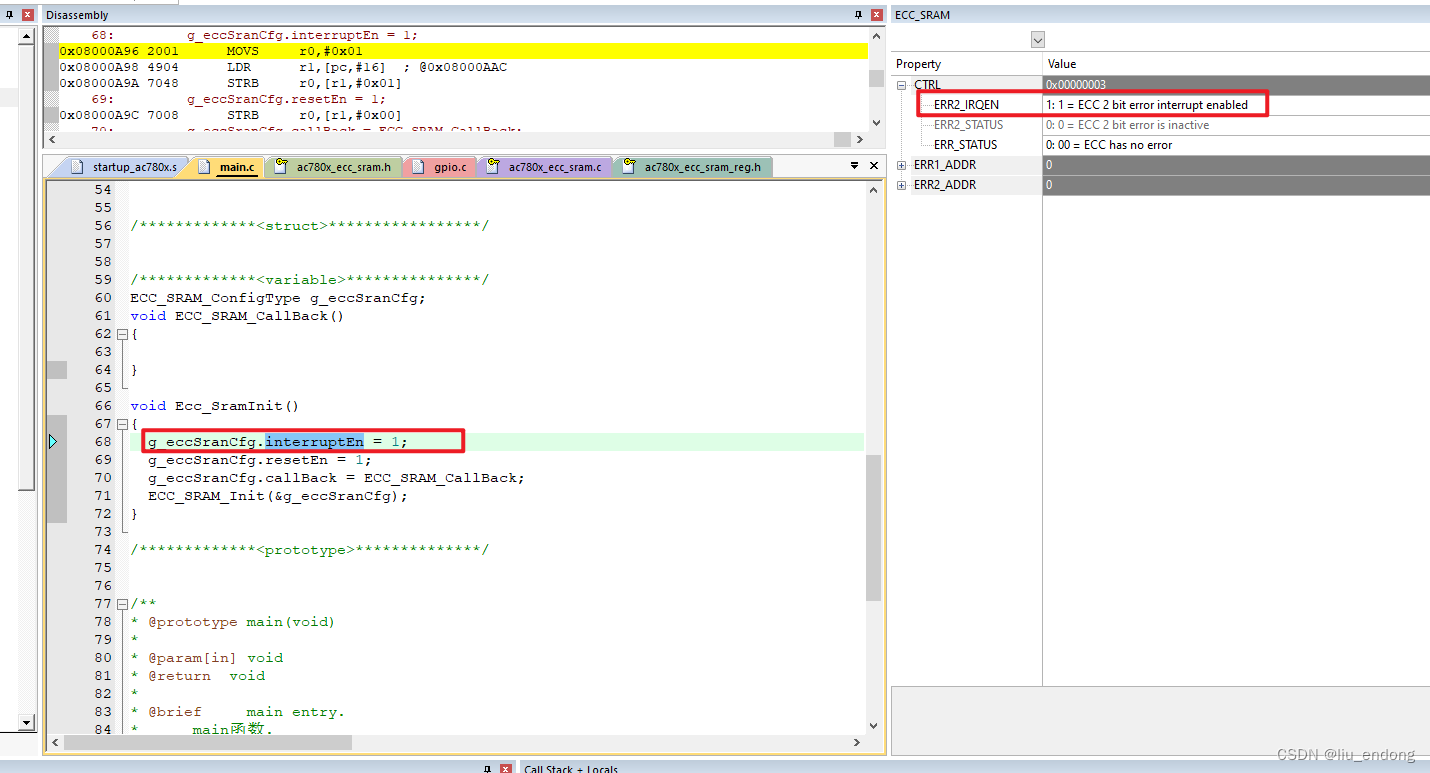Collapse the Ecc_SramInit function fold marker
This screenshot has height=773, width=1430.
click(121, 423)
